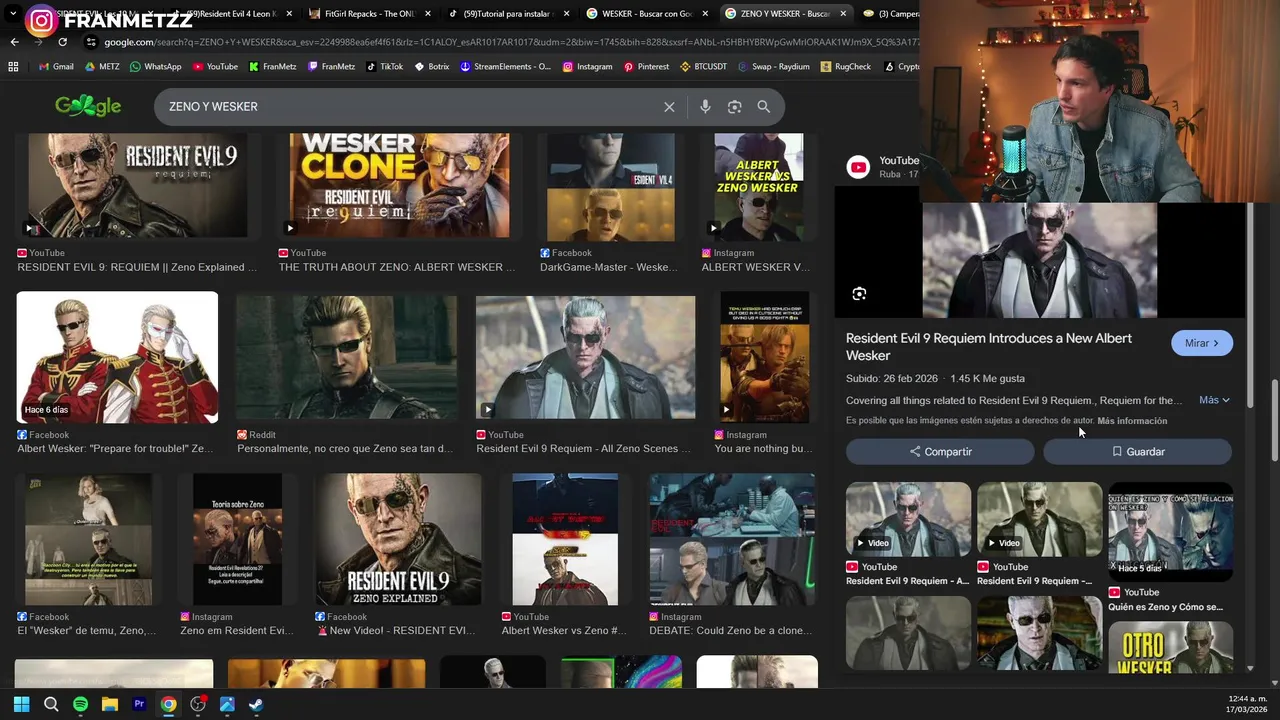Open THE TRUTH ABOUT ZENO result title
Image resolution: width=1280 pixels, height=720 pixels.
397,268
